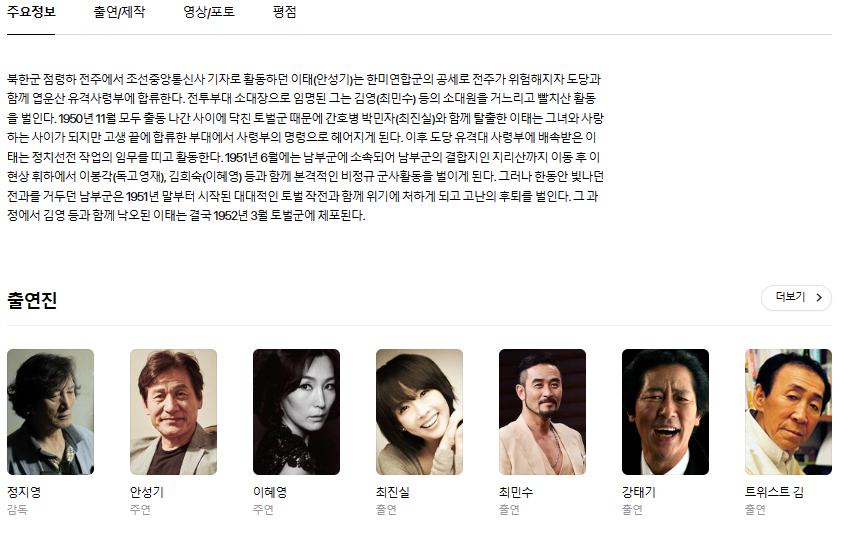
Task: Click the 이혜영 name link
Action: pyautogui.click(x=270, y=492)
